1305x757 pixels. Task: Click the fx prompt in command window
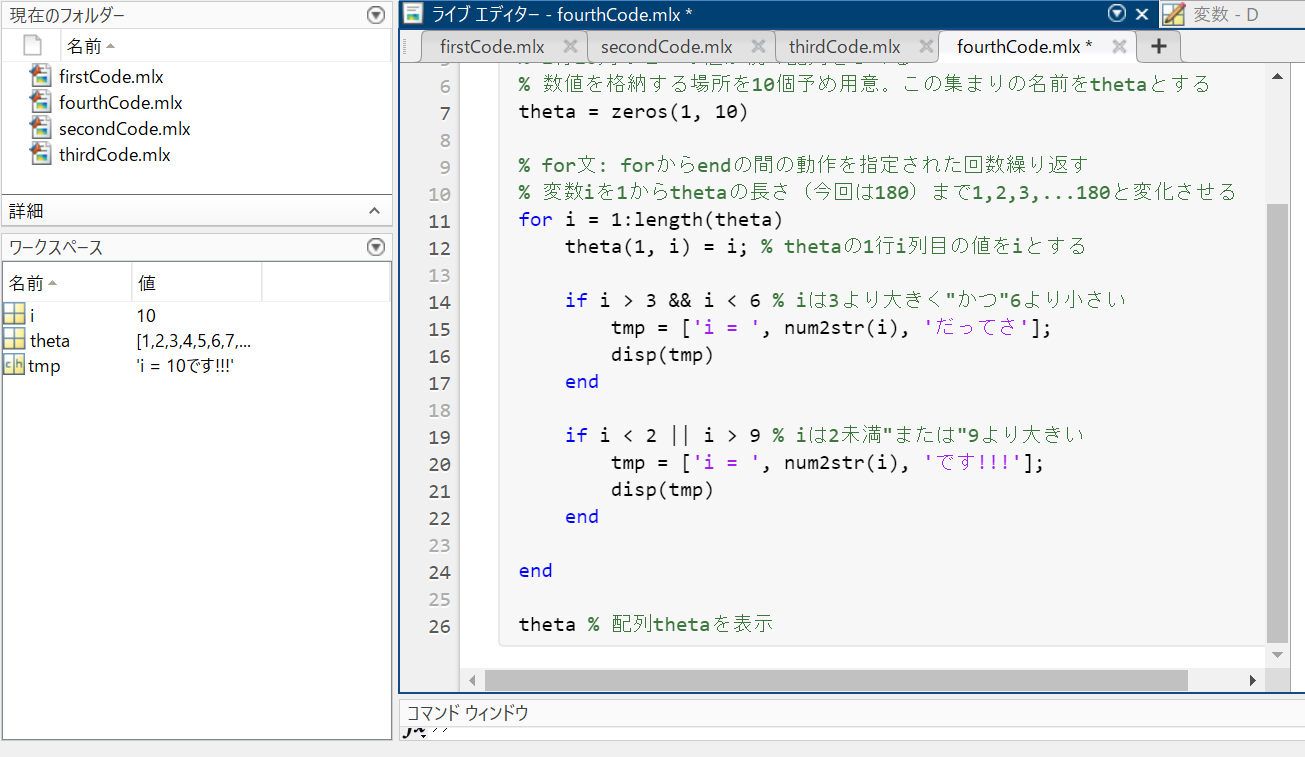tap(413, 732)
